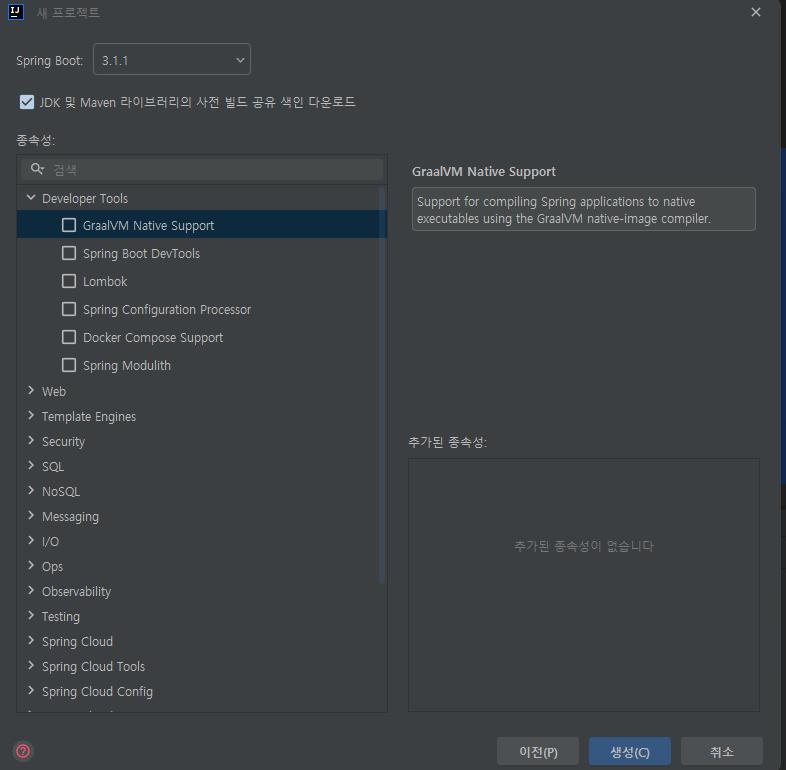Uncheck the JDK and Maven index download checkbox
This screenshot has height=770, width=786.
coord(27,102)
